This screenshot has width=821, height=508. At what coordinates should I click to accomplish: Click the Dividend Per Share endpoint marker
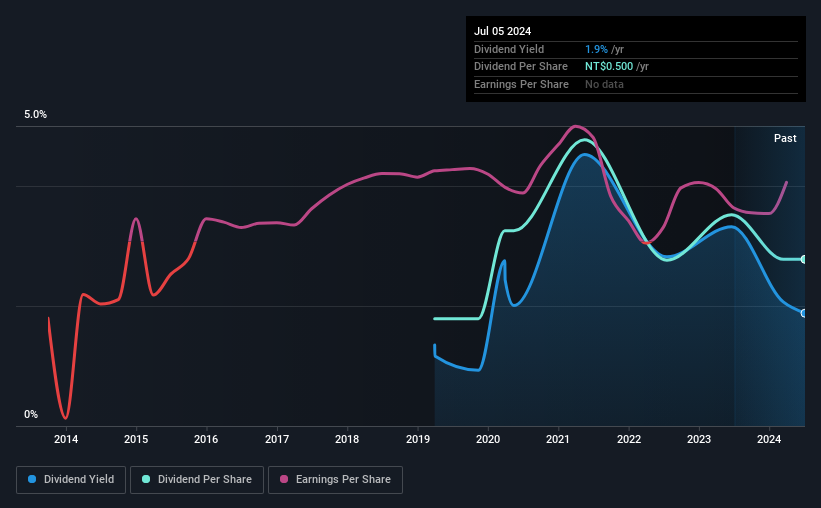pyautogui.click(x=804, y=259)
